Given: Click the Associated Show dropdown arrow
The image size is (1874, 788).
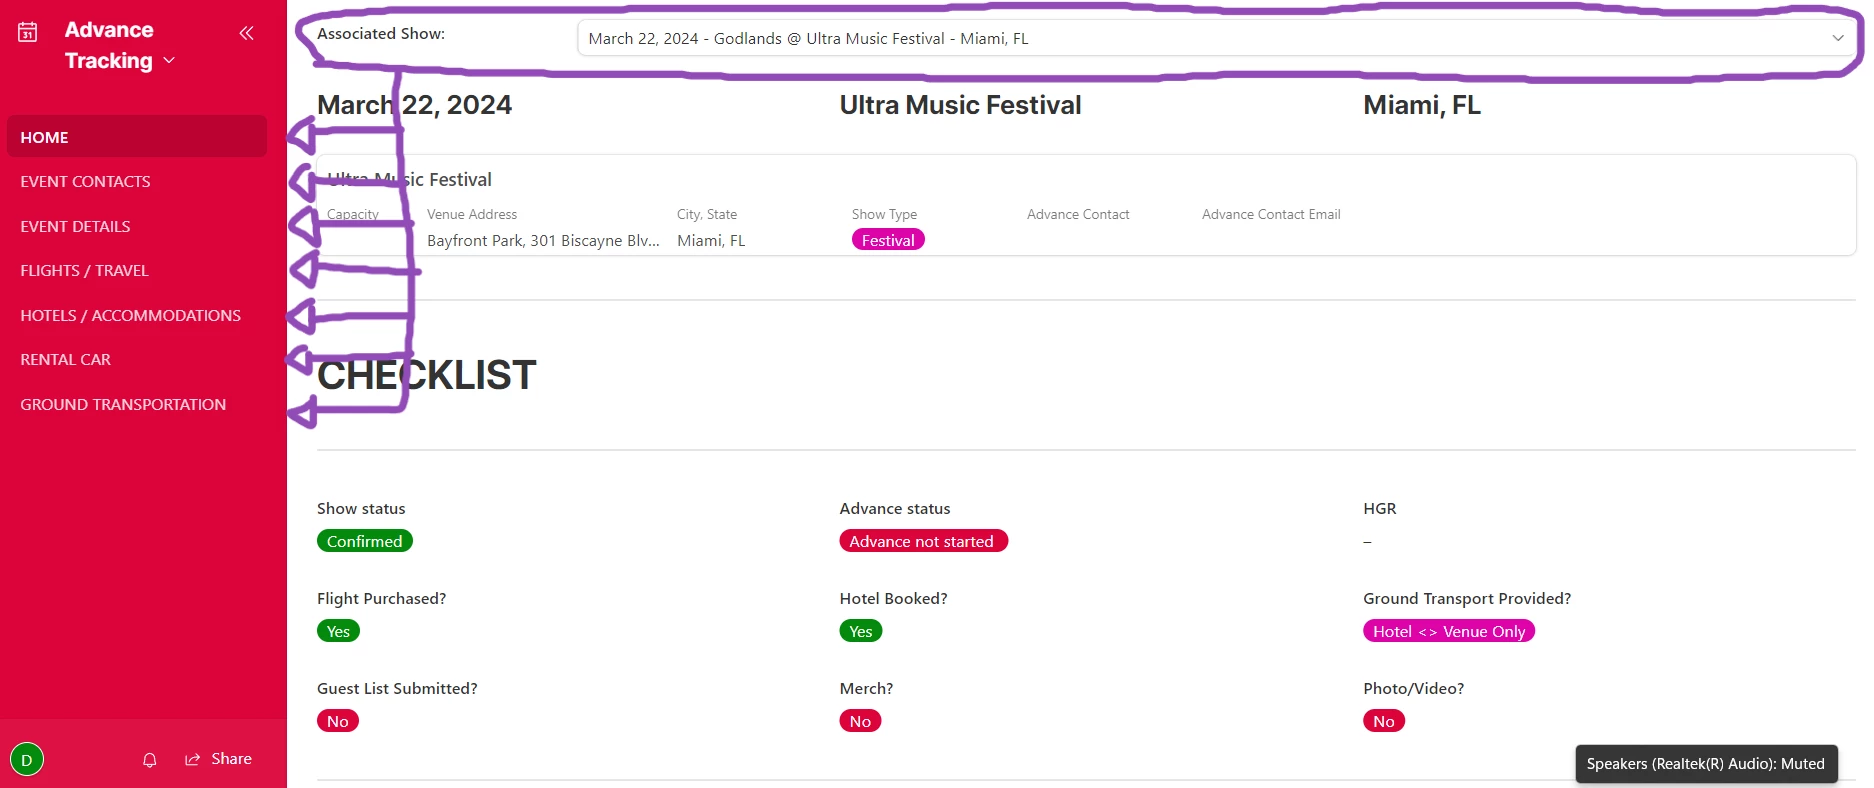Looking at the screenshot, I should coord(1837,38).
